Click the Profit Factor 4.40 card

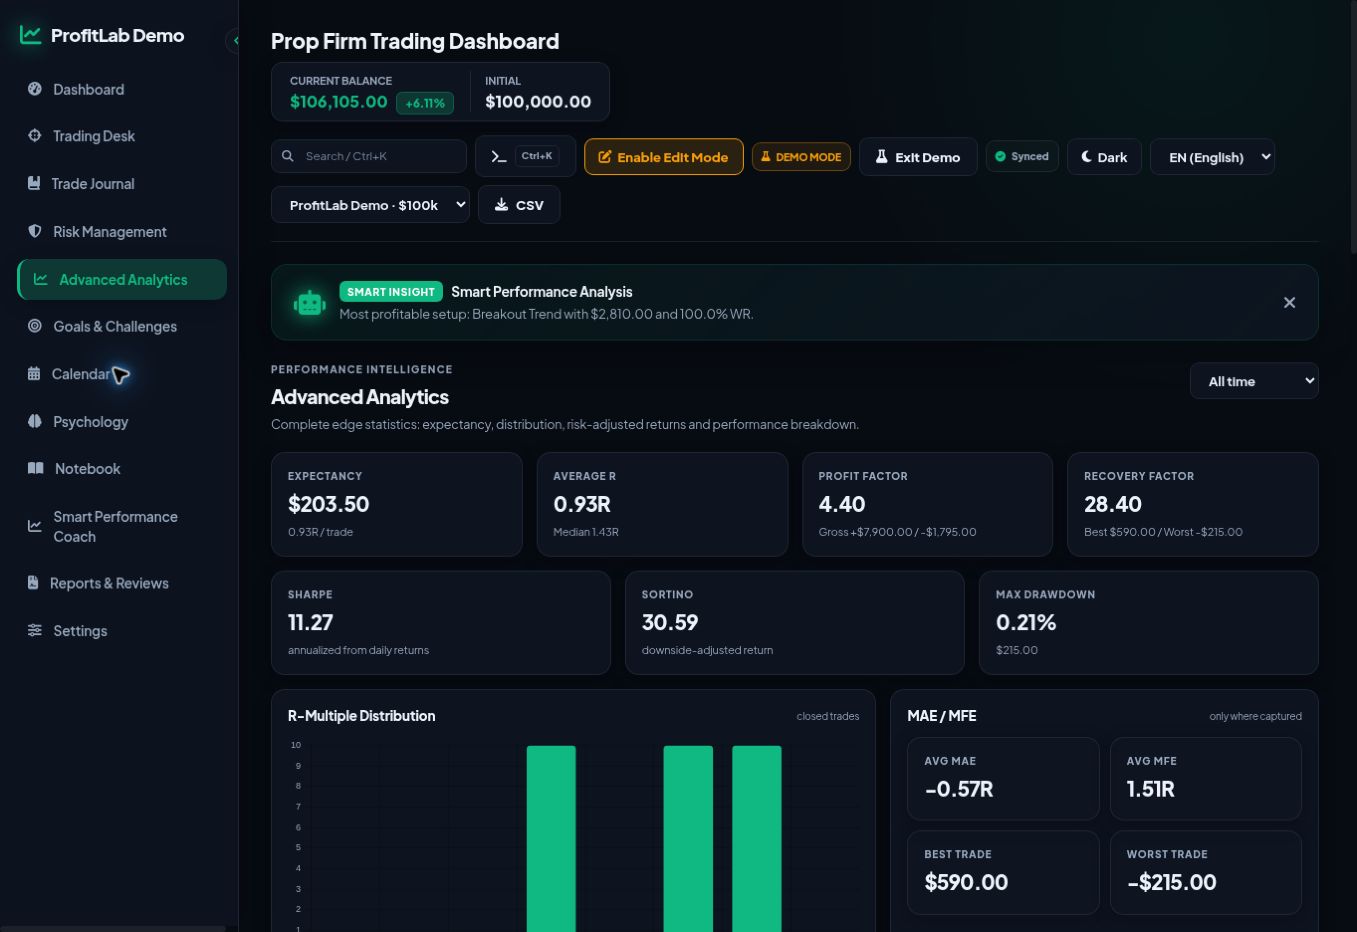927,504
